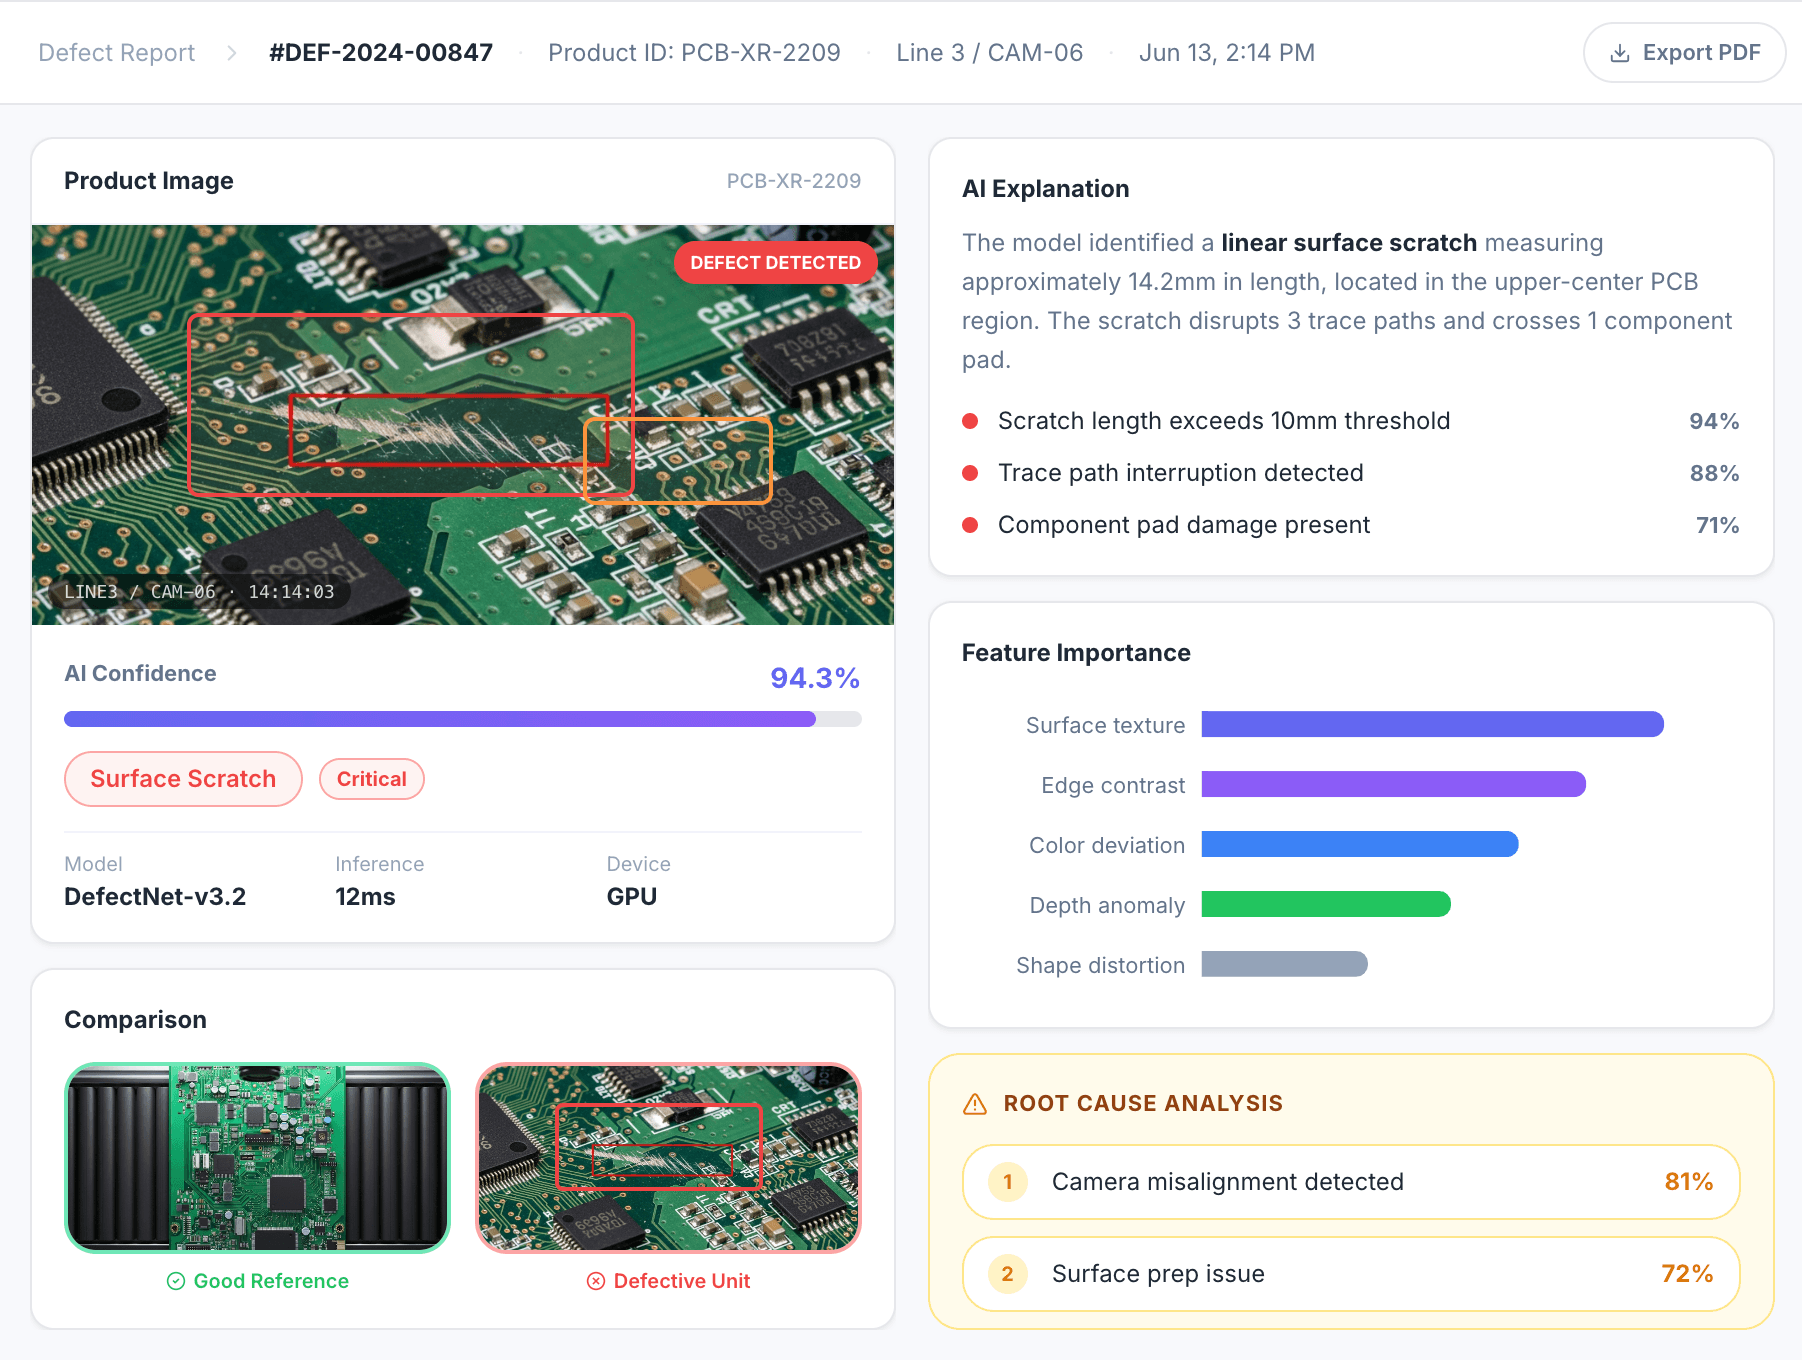This screenshot has width=1802, height=1360.
Task: Open the Defect Report breadcrumb link
Action: [117, 53]
